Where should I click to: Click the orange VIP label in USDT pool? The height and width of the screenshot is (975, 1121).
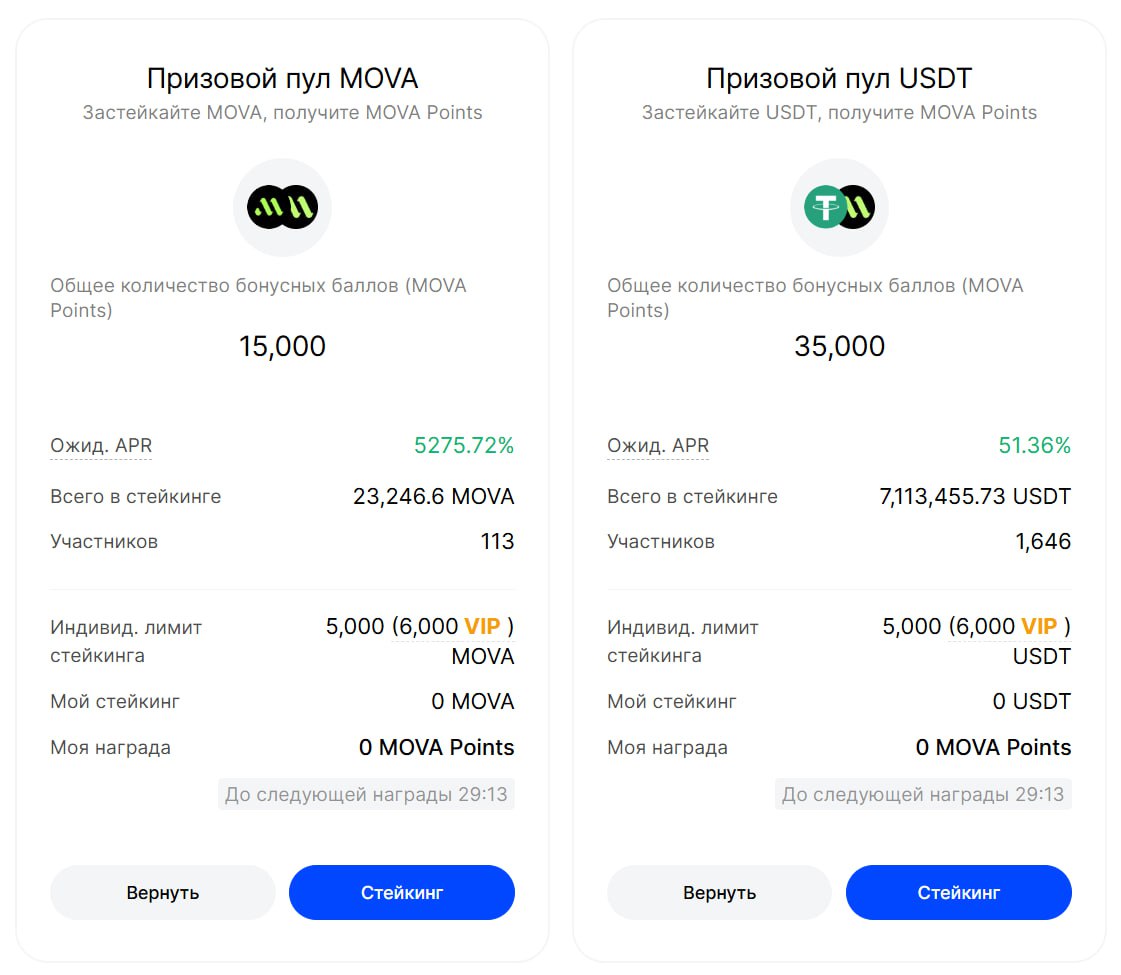pyautogui.click(x=1039, y=627)
